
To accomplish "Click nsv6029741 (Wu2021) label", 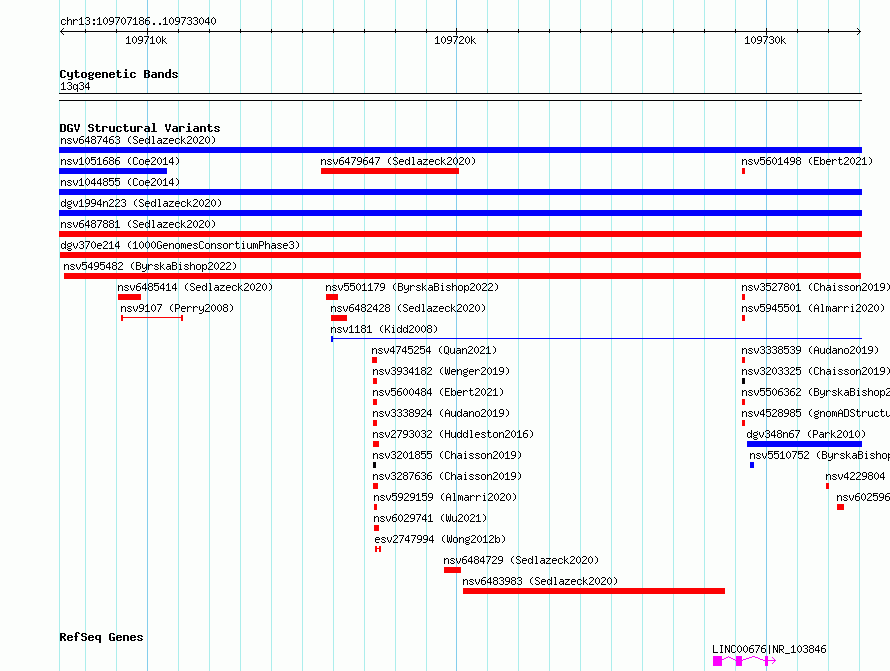I will pyautogui.click(x=430, y=518).
